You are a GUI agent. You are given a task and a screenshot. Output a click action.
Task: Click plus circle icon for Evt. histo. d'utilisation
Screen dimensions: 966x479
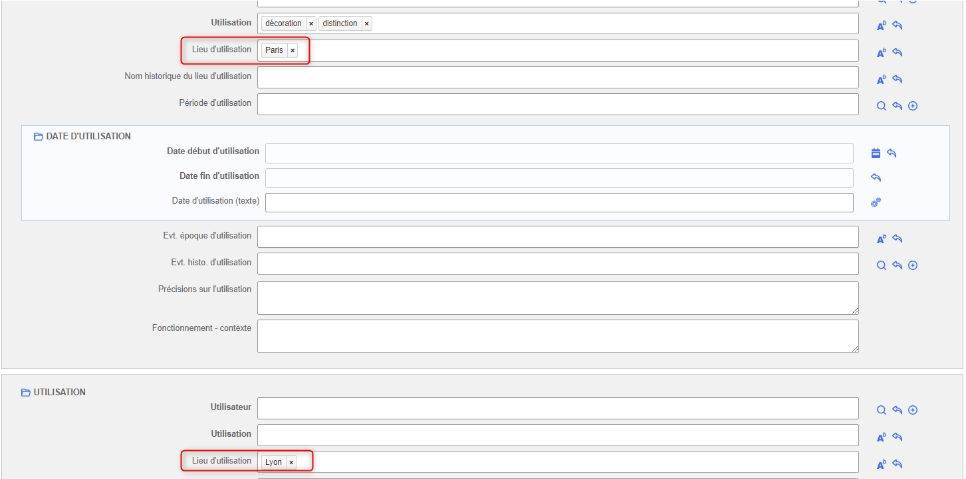click(x=913, y=265)
